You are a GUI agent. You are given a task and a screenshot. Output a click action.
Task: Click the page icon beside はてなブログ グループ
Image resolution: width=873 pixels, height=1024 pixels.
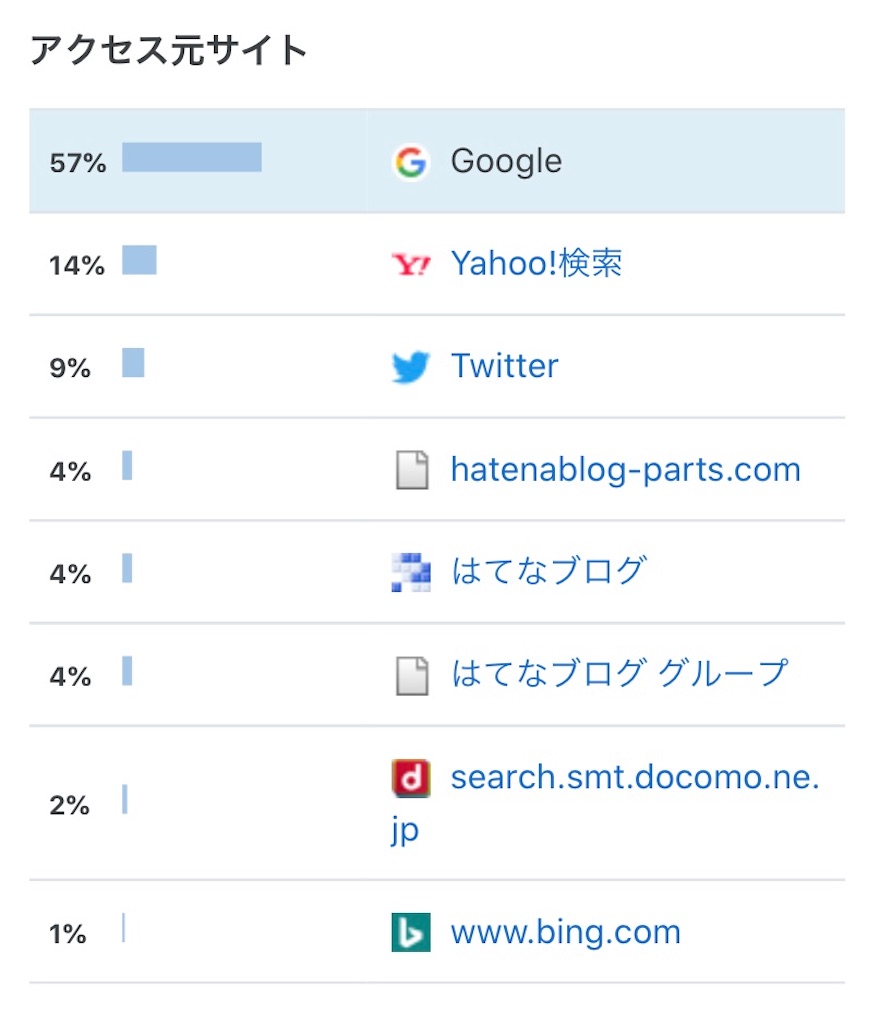(412, 675)
